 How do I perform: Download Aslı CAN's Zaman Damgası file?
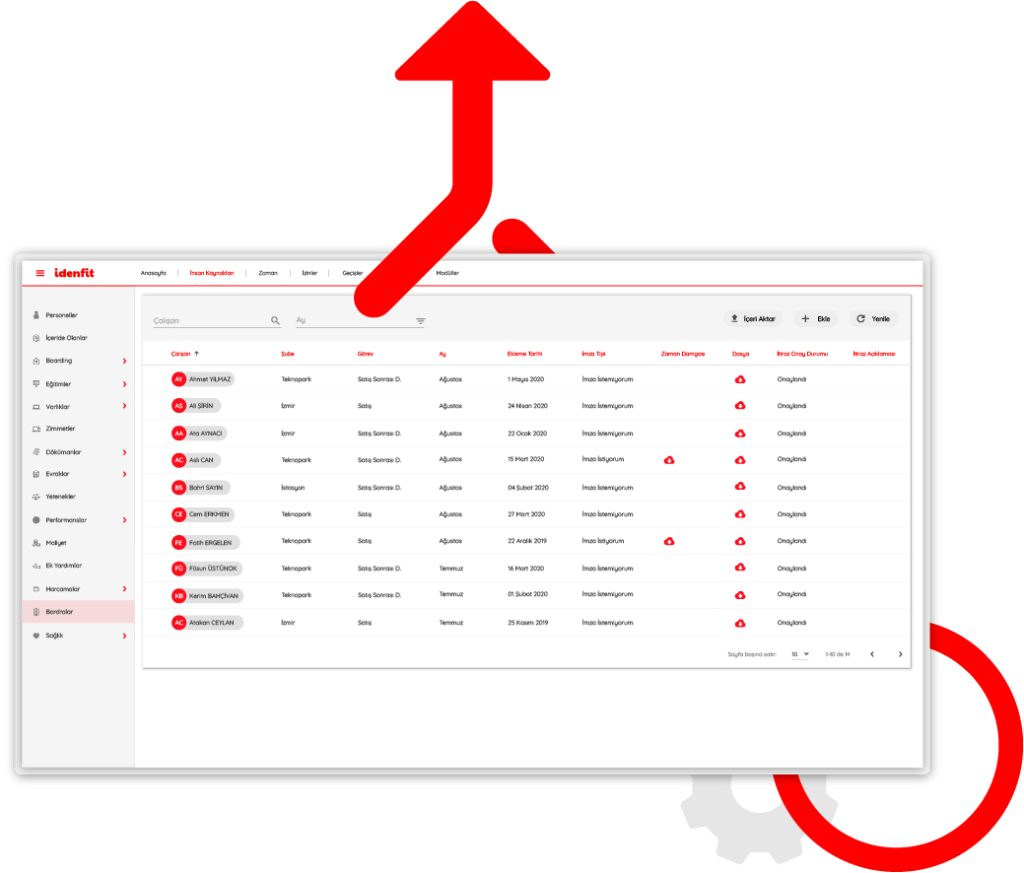point(669,460)
